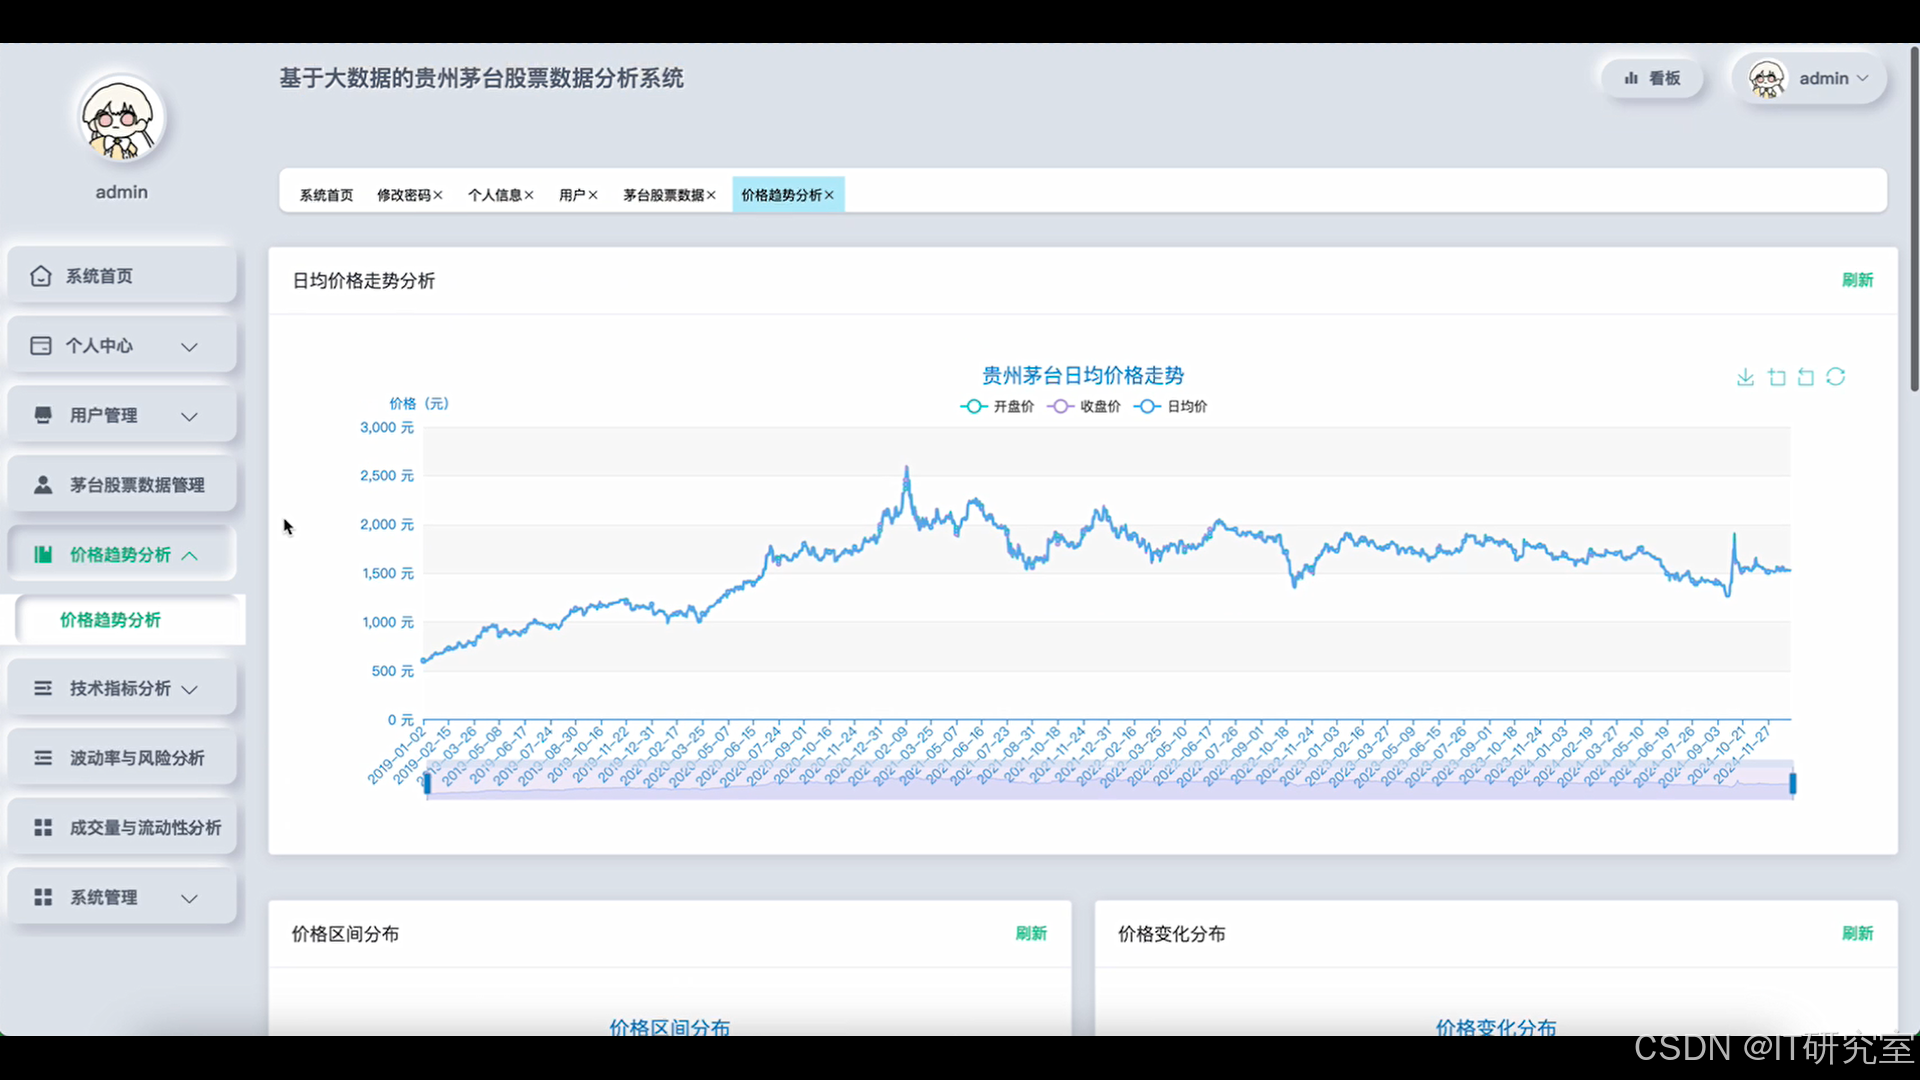1920x1080 pixels.
Task: Expand the 系统管理 menu chevron
Action: click(x=189, y=898)
